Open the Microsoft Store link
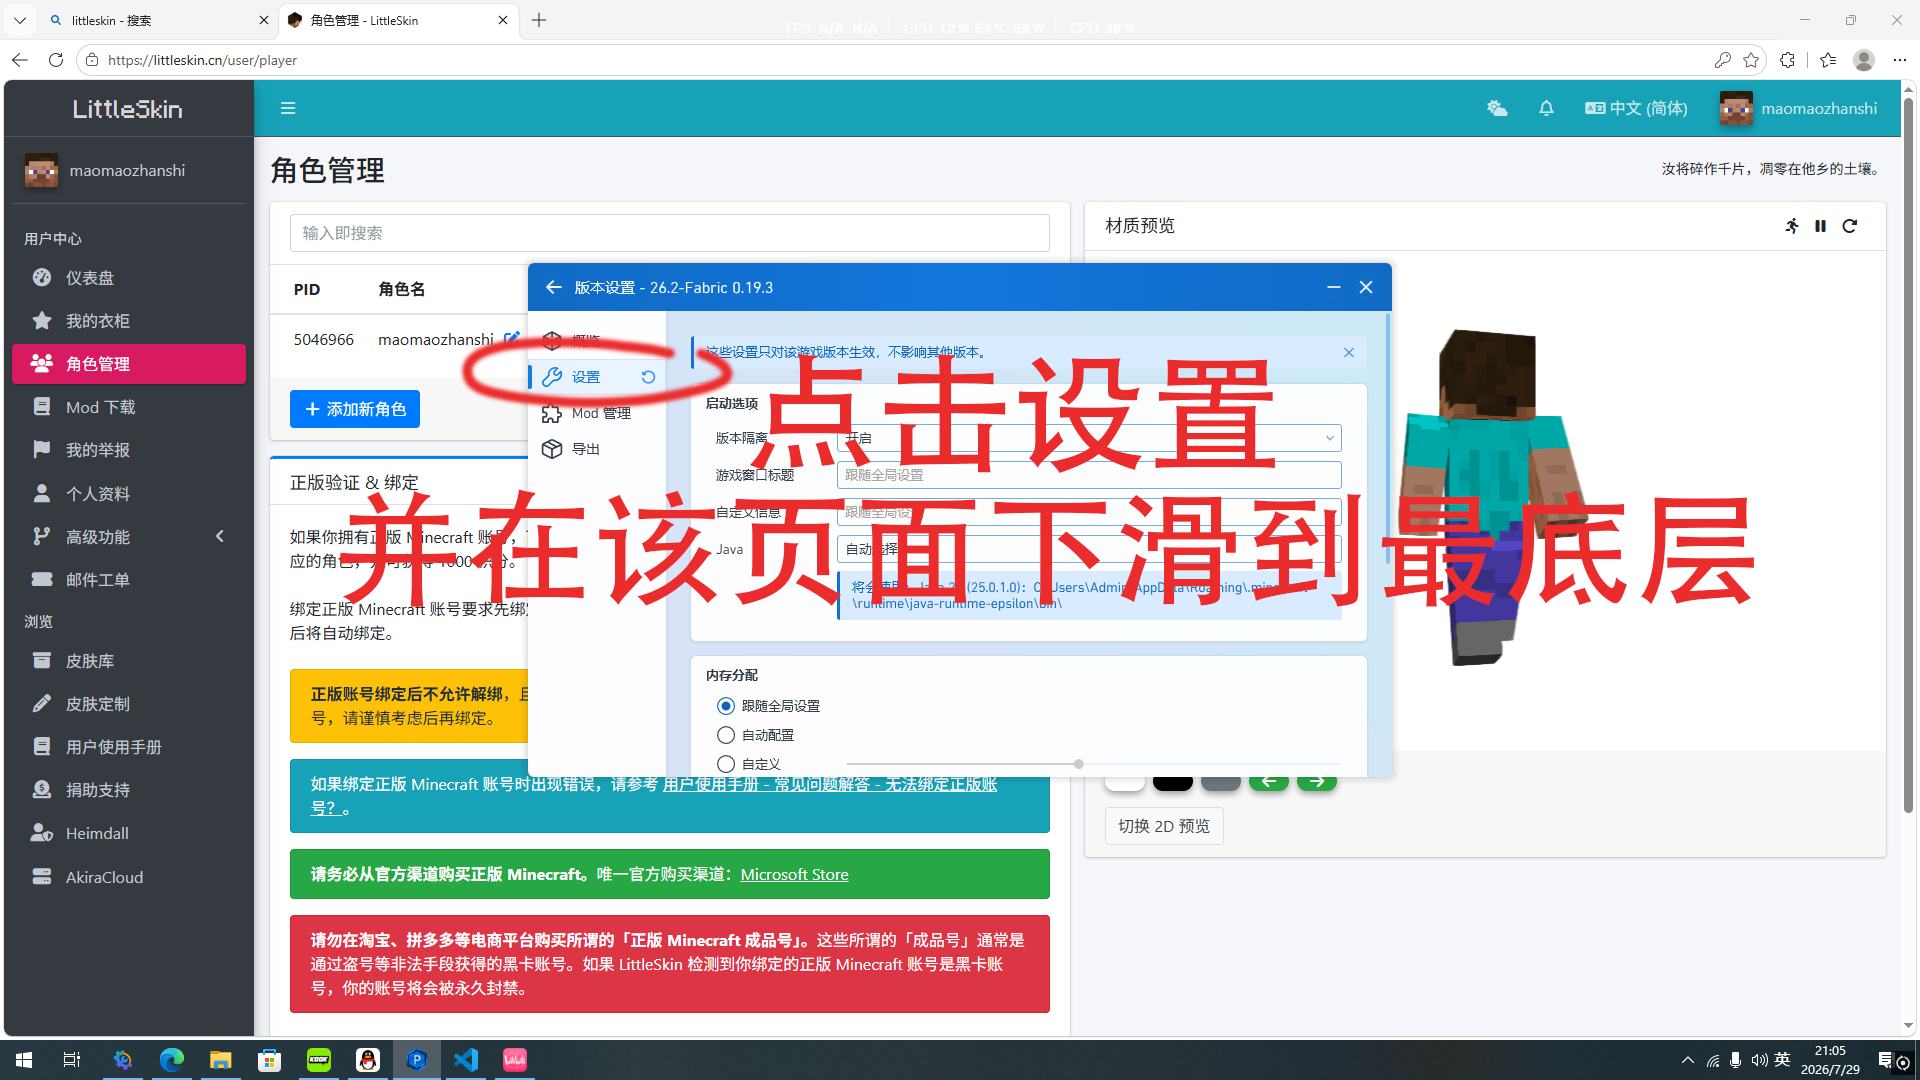Image resolution: width=1920 pixels, height=1080 pixels. (794, 875)
